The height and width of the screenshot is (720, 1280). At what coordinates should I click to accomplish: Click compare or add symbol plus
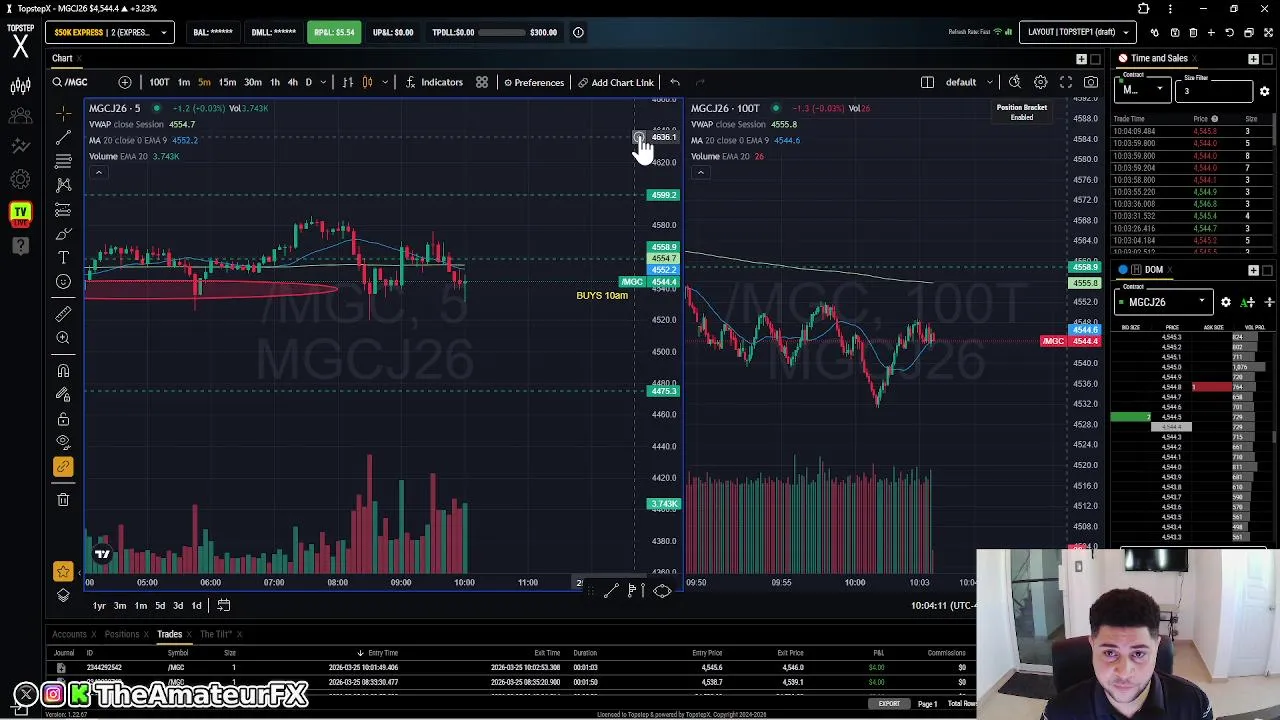pos(125,82)
